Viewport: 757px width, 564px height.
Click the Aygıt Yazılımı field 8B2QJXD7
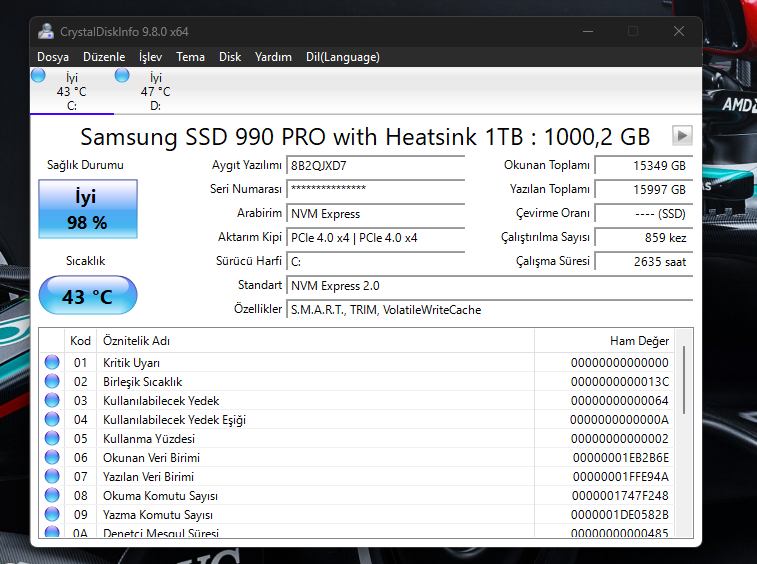(x=376, y=166)
